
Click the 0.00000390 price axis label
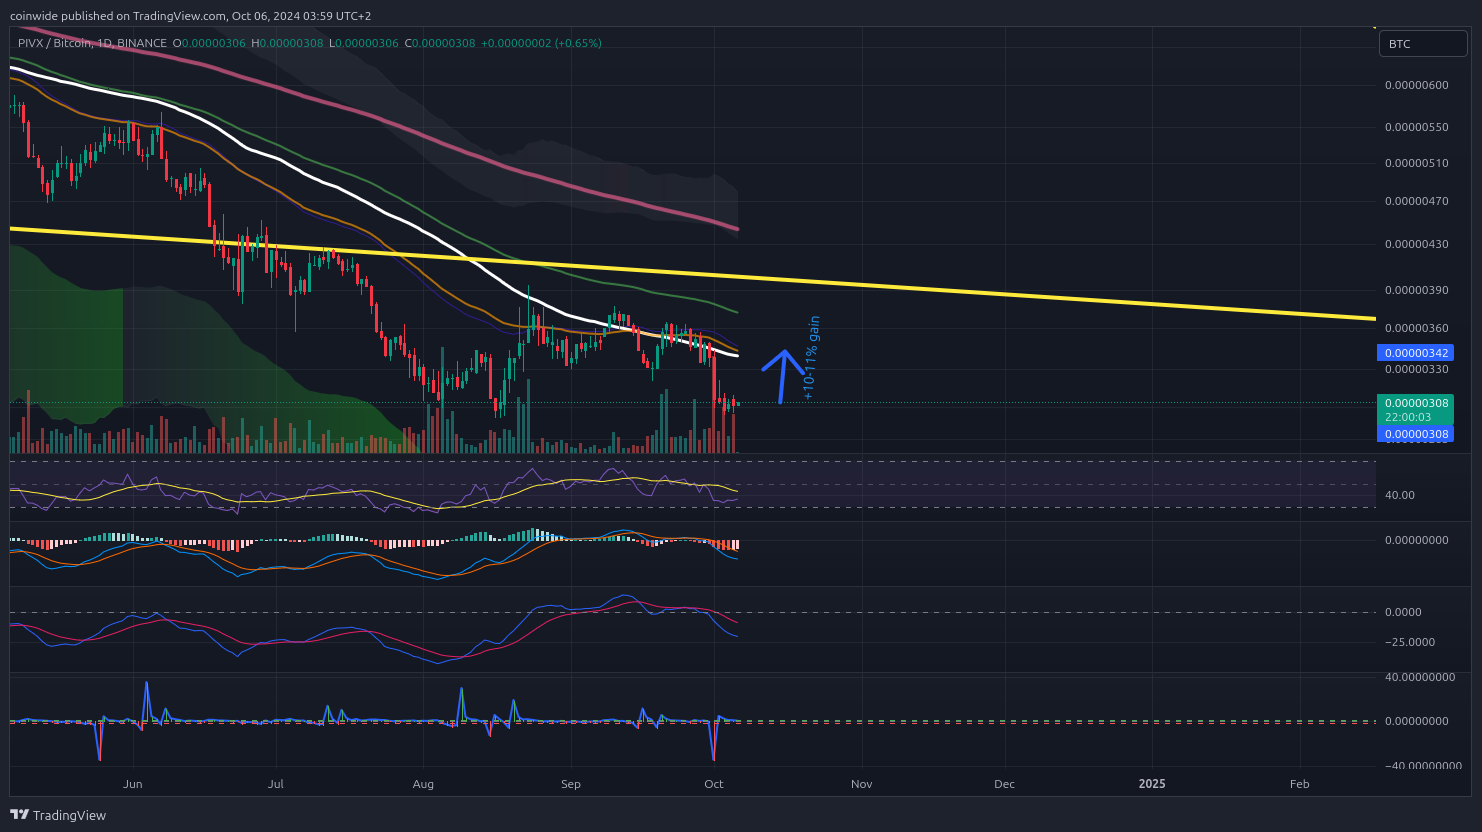(1416, 290)
